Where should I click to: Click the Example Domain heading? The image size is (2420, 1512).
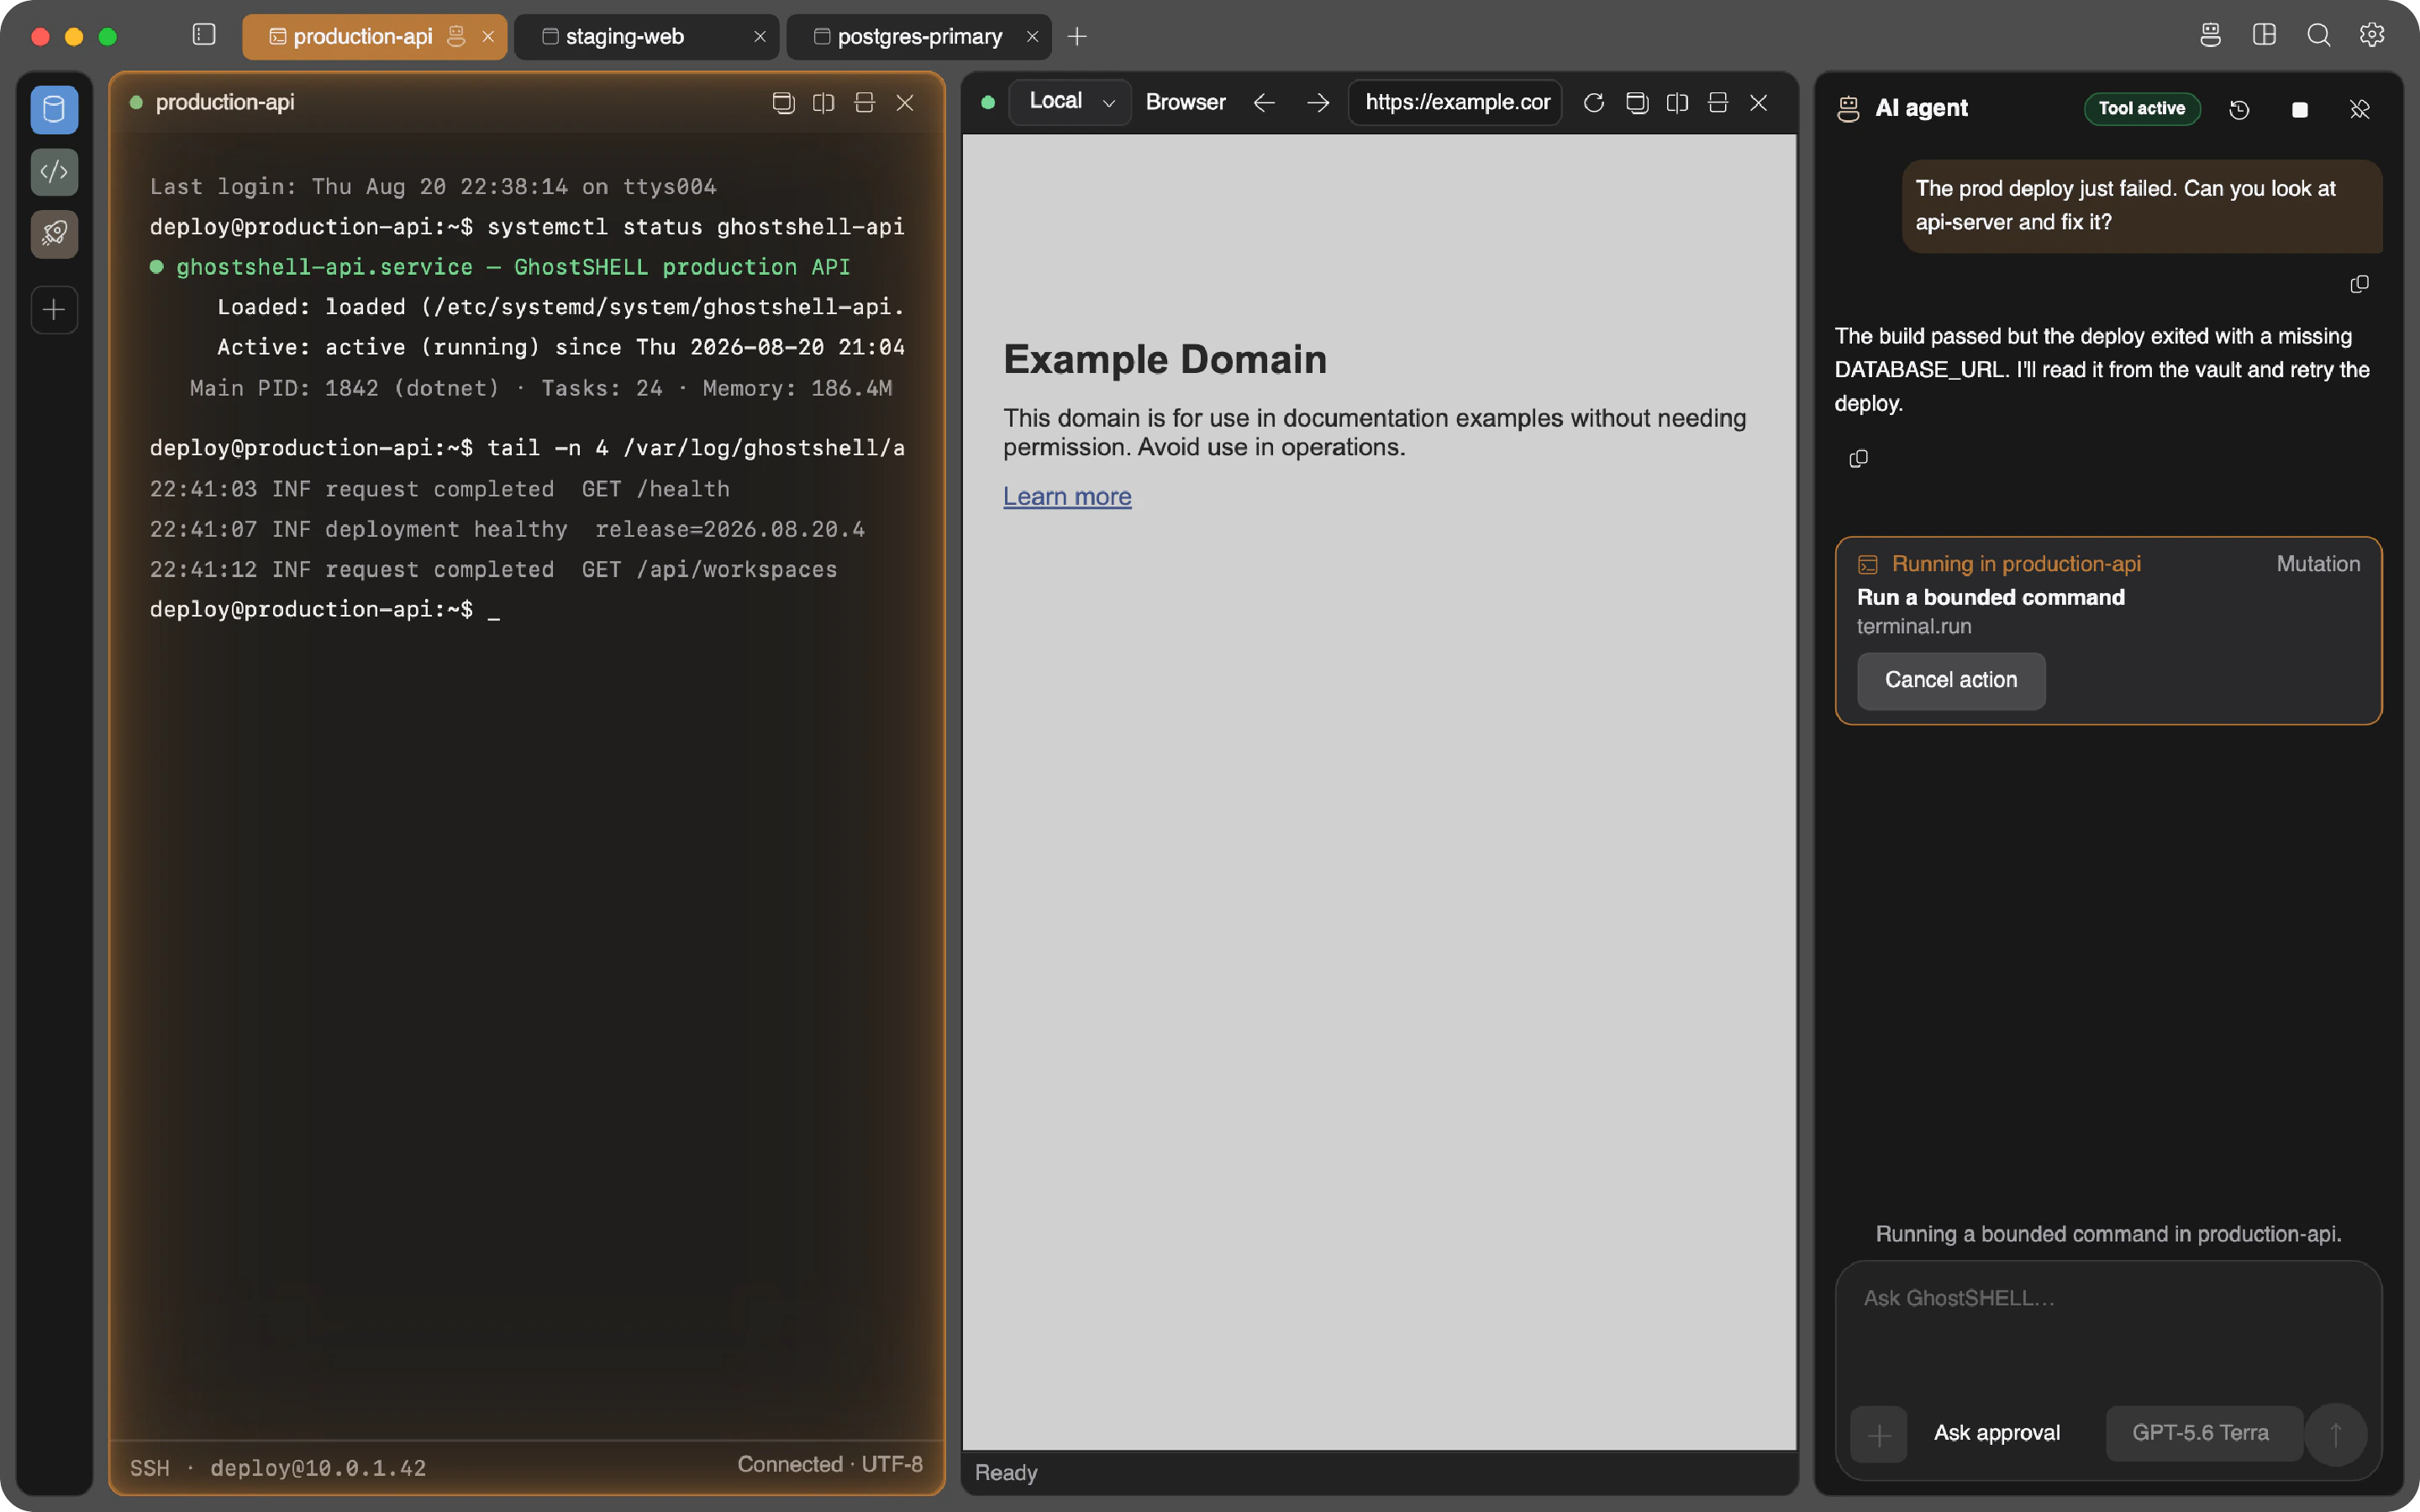point(1165,359)
